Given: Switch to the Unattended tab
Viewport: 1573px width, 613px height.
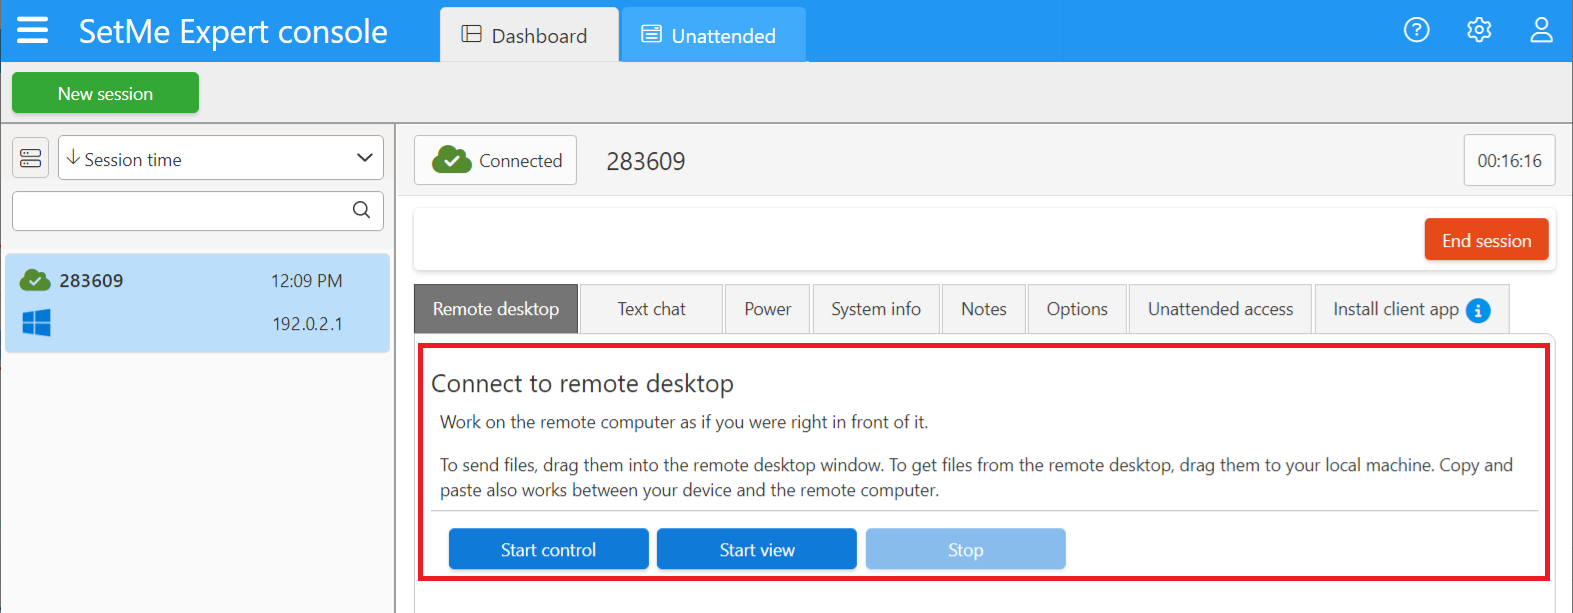Looking at the screenshot, I should (713, 36).
